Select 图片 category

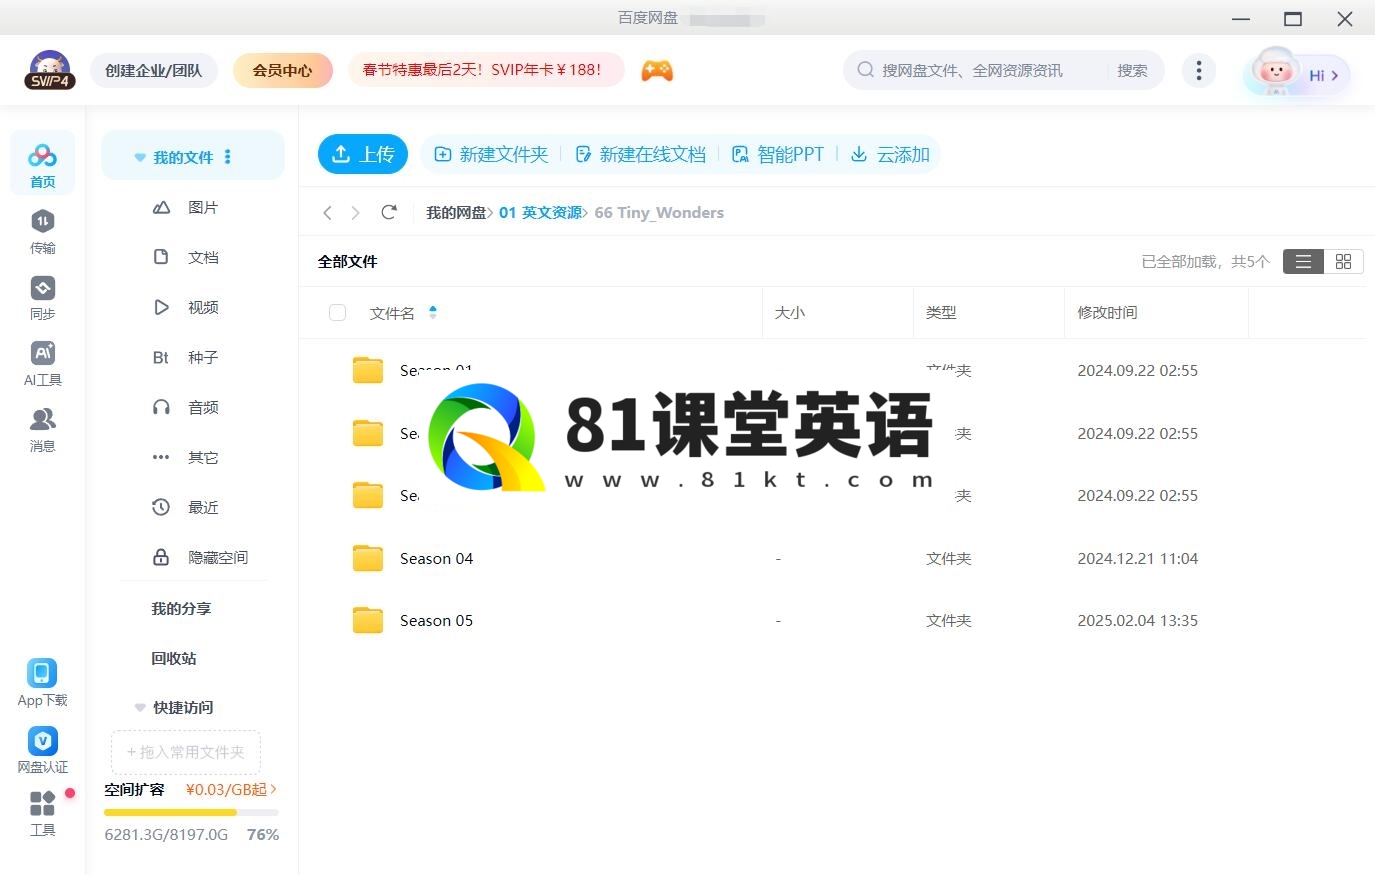(x=185, y=207)
